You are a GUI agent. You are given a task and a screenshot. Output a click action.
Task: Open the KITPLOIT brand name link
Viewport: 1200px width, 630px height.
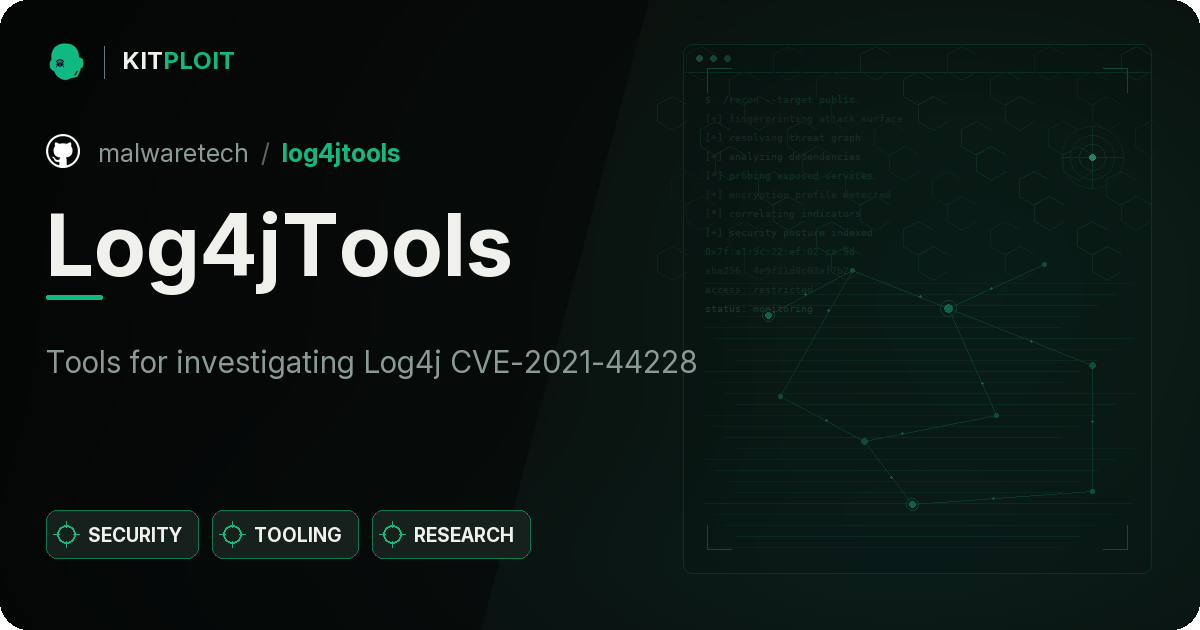[x=178, y=61]
